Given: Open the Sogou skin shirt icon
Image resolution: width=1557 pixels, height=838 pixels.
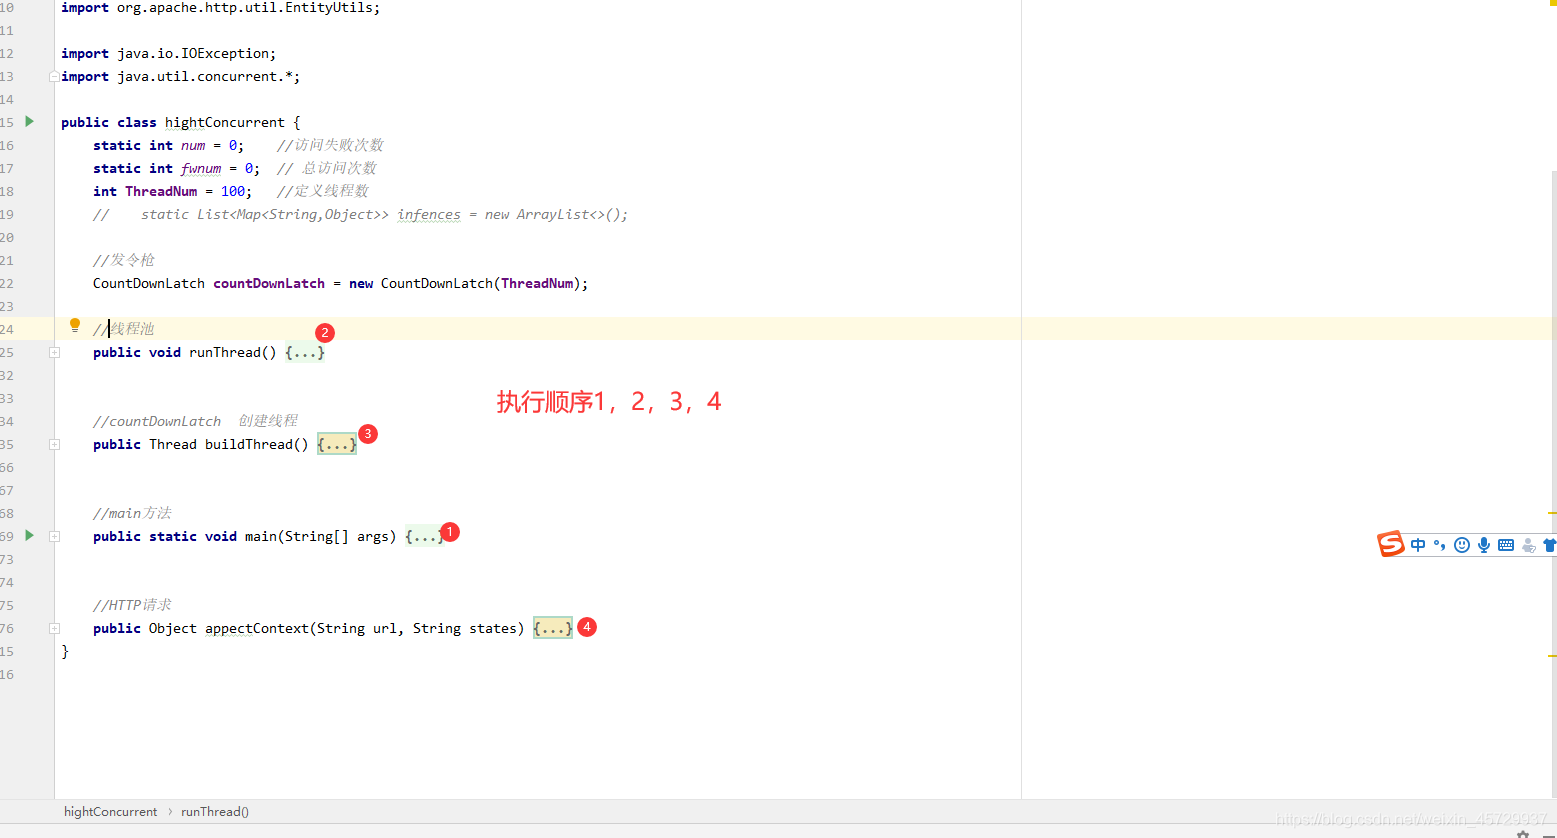Looking at the screenshot, I should pos(1550,545).
